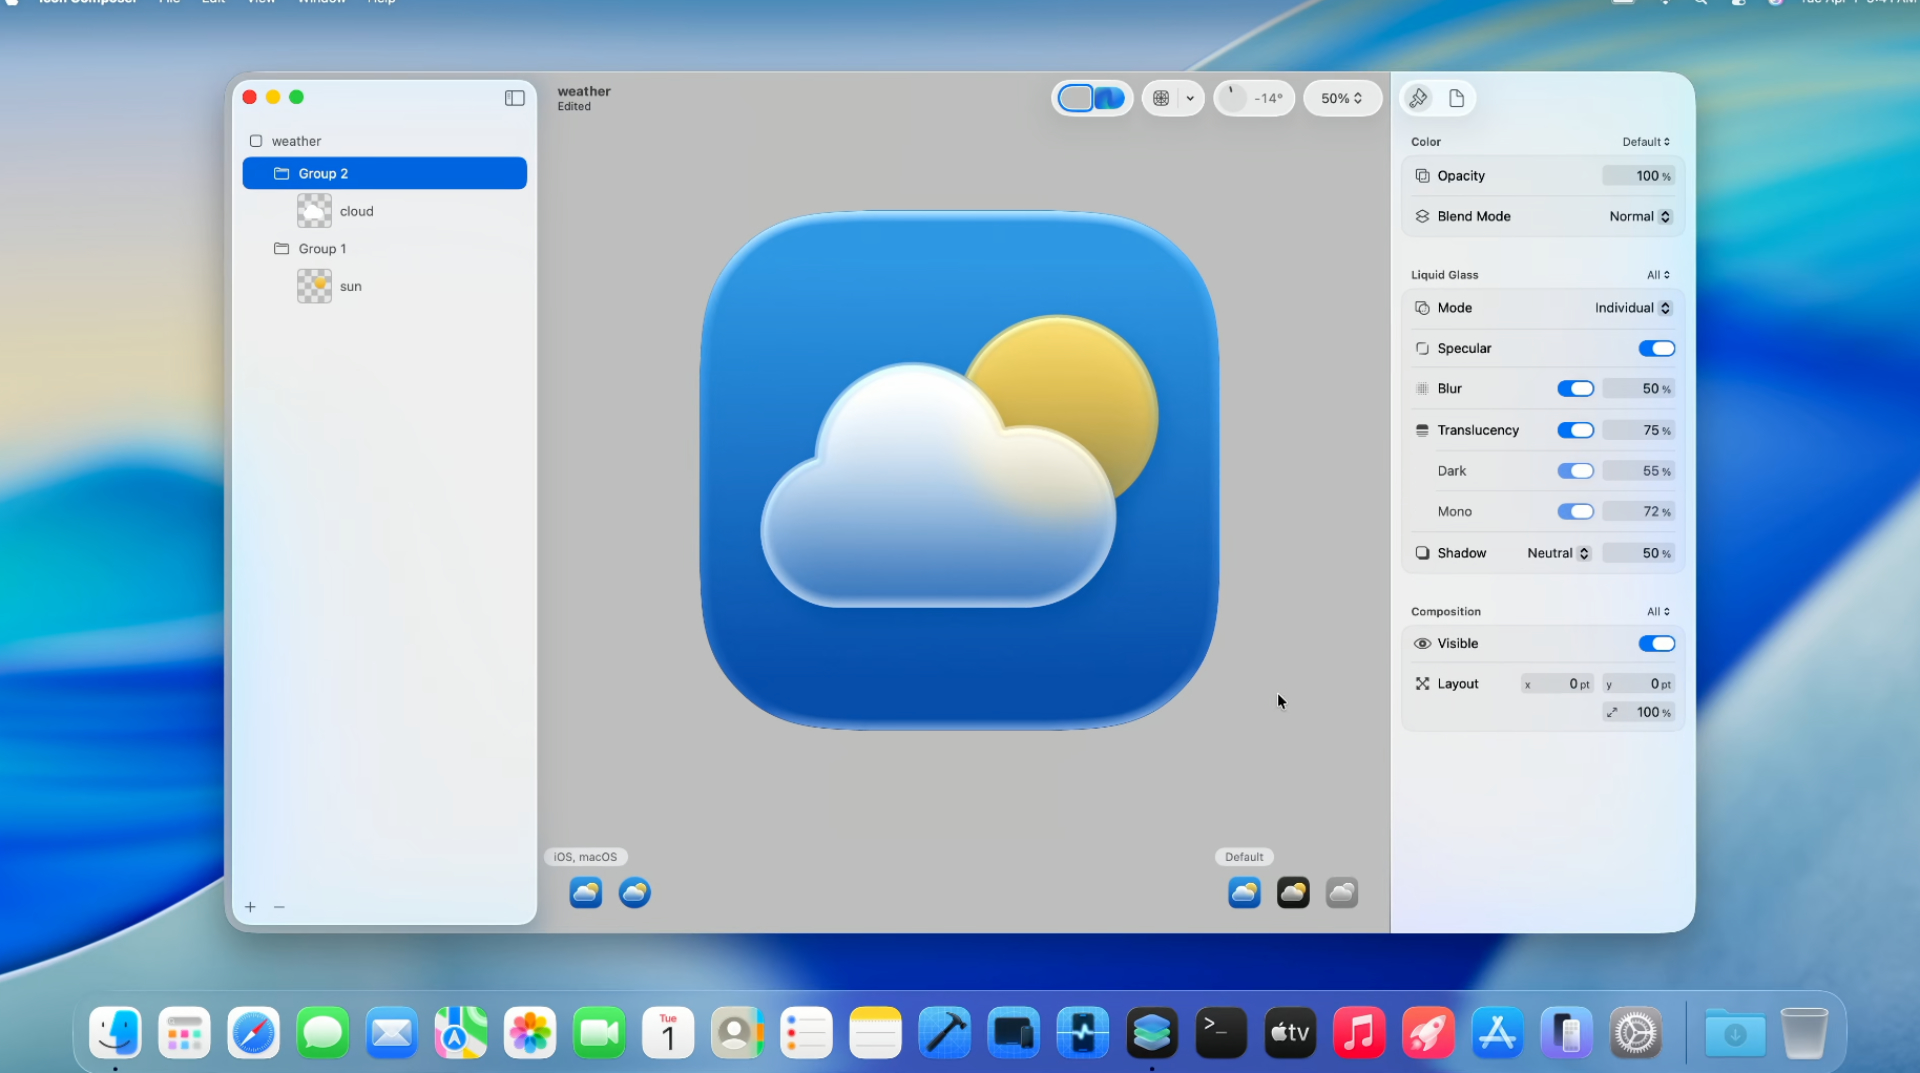
Task: Open the Blend Mode Normal dropdown
Action: pyautogui.click(x=1640, y=216)
